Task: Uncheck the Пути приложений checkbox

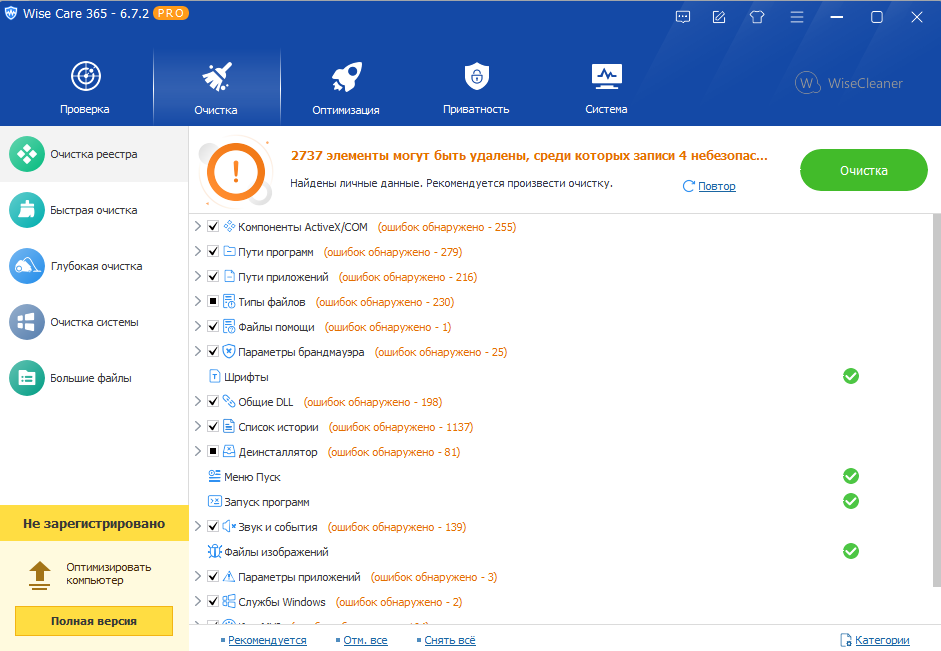Action: (212, 276)
